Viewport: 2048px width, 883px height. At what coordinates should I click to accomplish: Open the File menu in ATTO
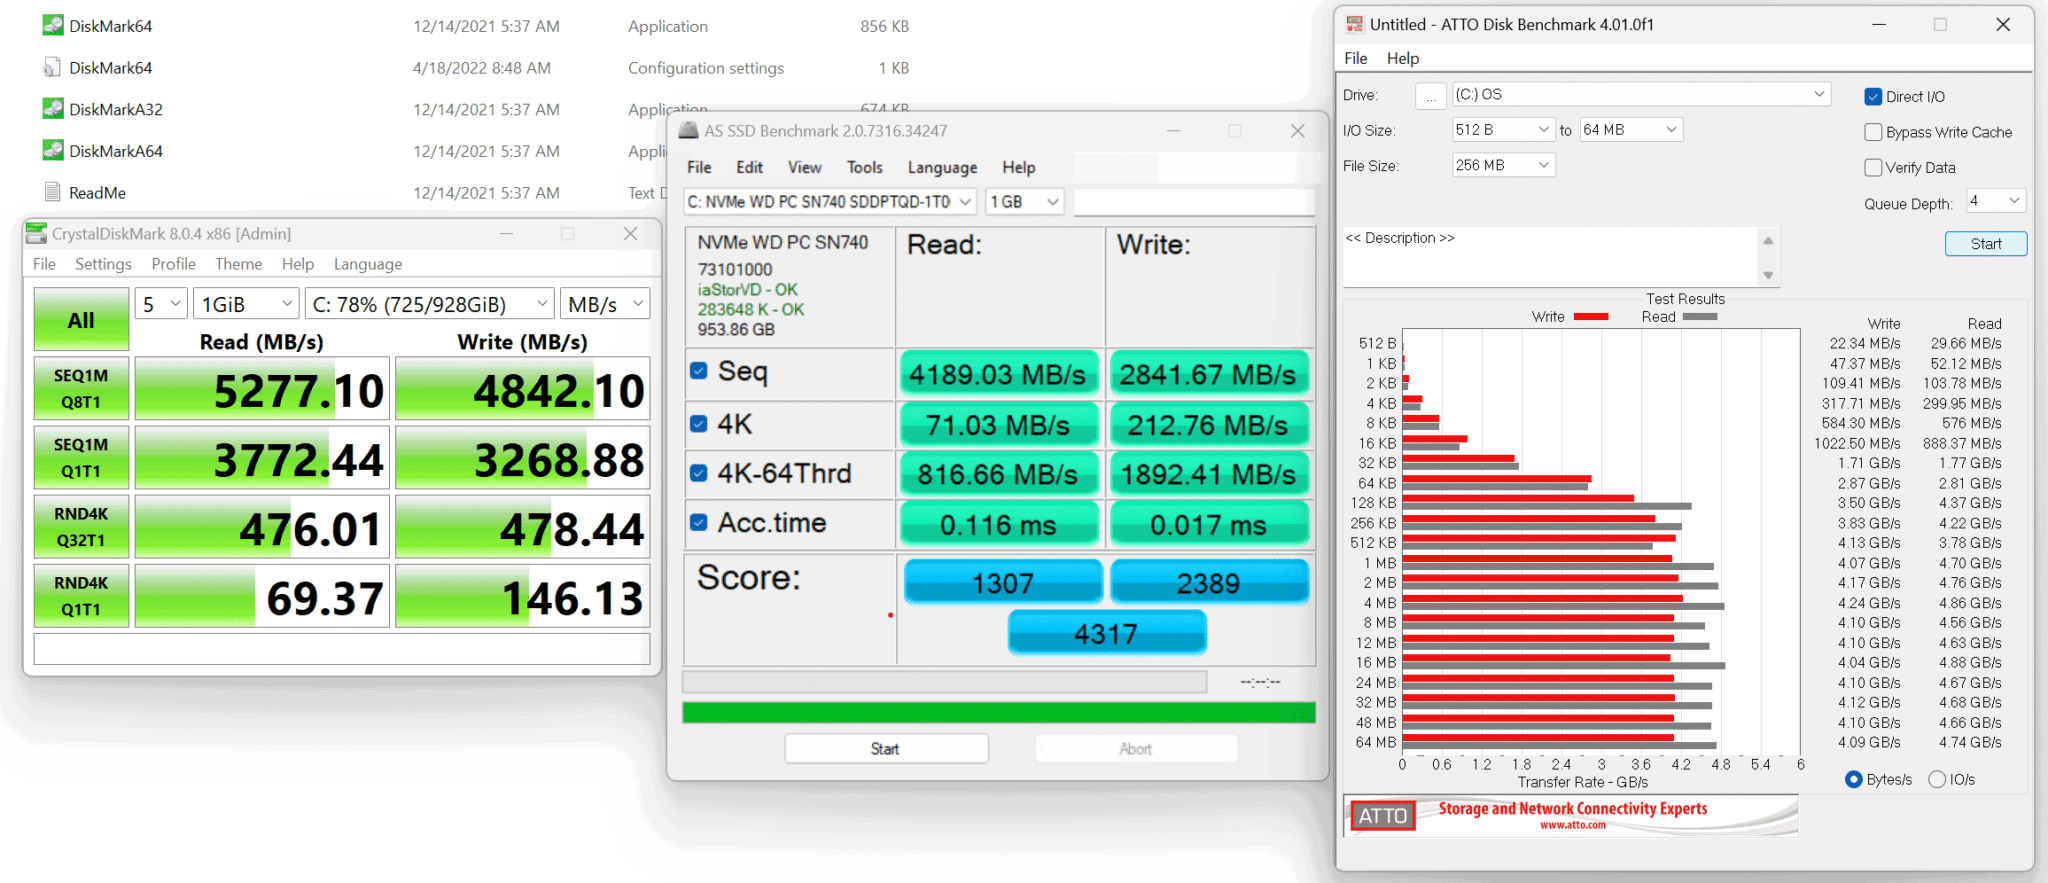point(1355,58)
